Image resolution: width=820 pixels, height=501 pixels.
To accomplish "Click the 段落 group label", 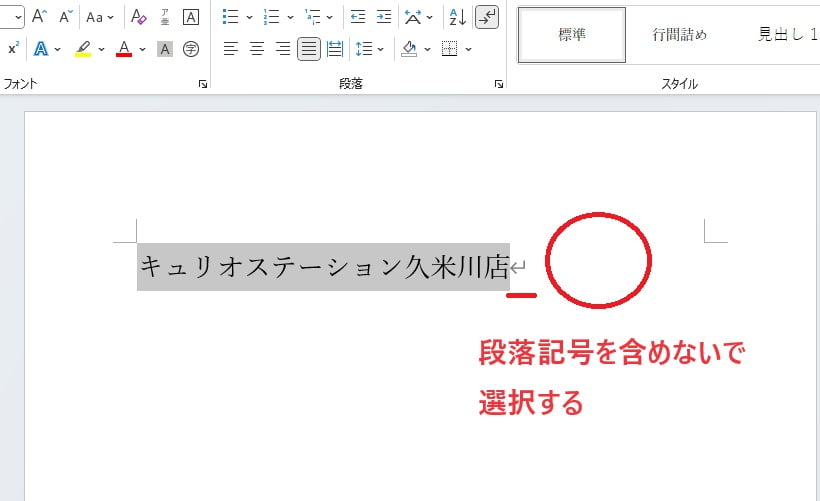I will pos(350,84).
